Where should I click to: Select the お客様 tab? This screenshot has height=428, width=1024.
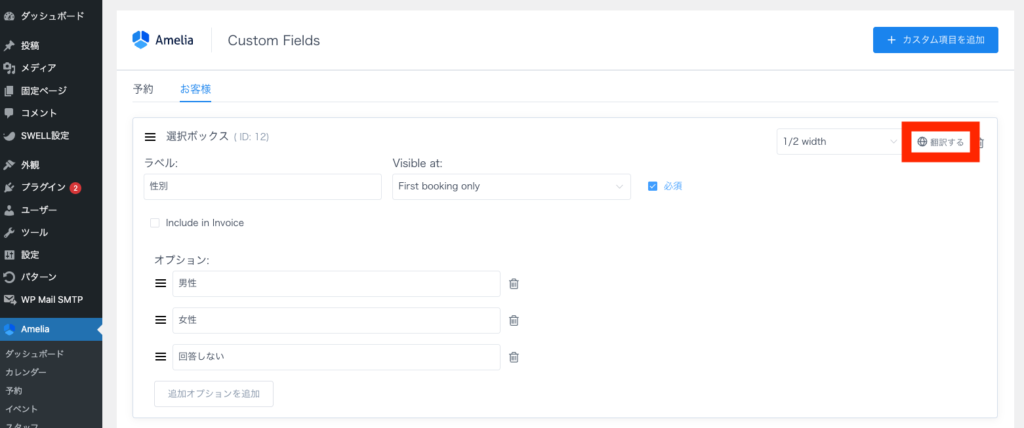click(x=195, y=89)
